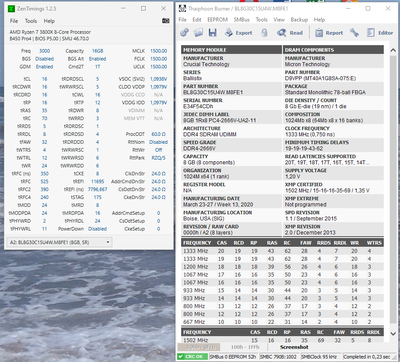Screen dimensions: 400x362
Task: Click the Read magnifier toolbar button
Action: click(x=290, y=33)
